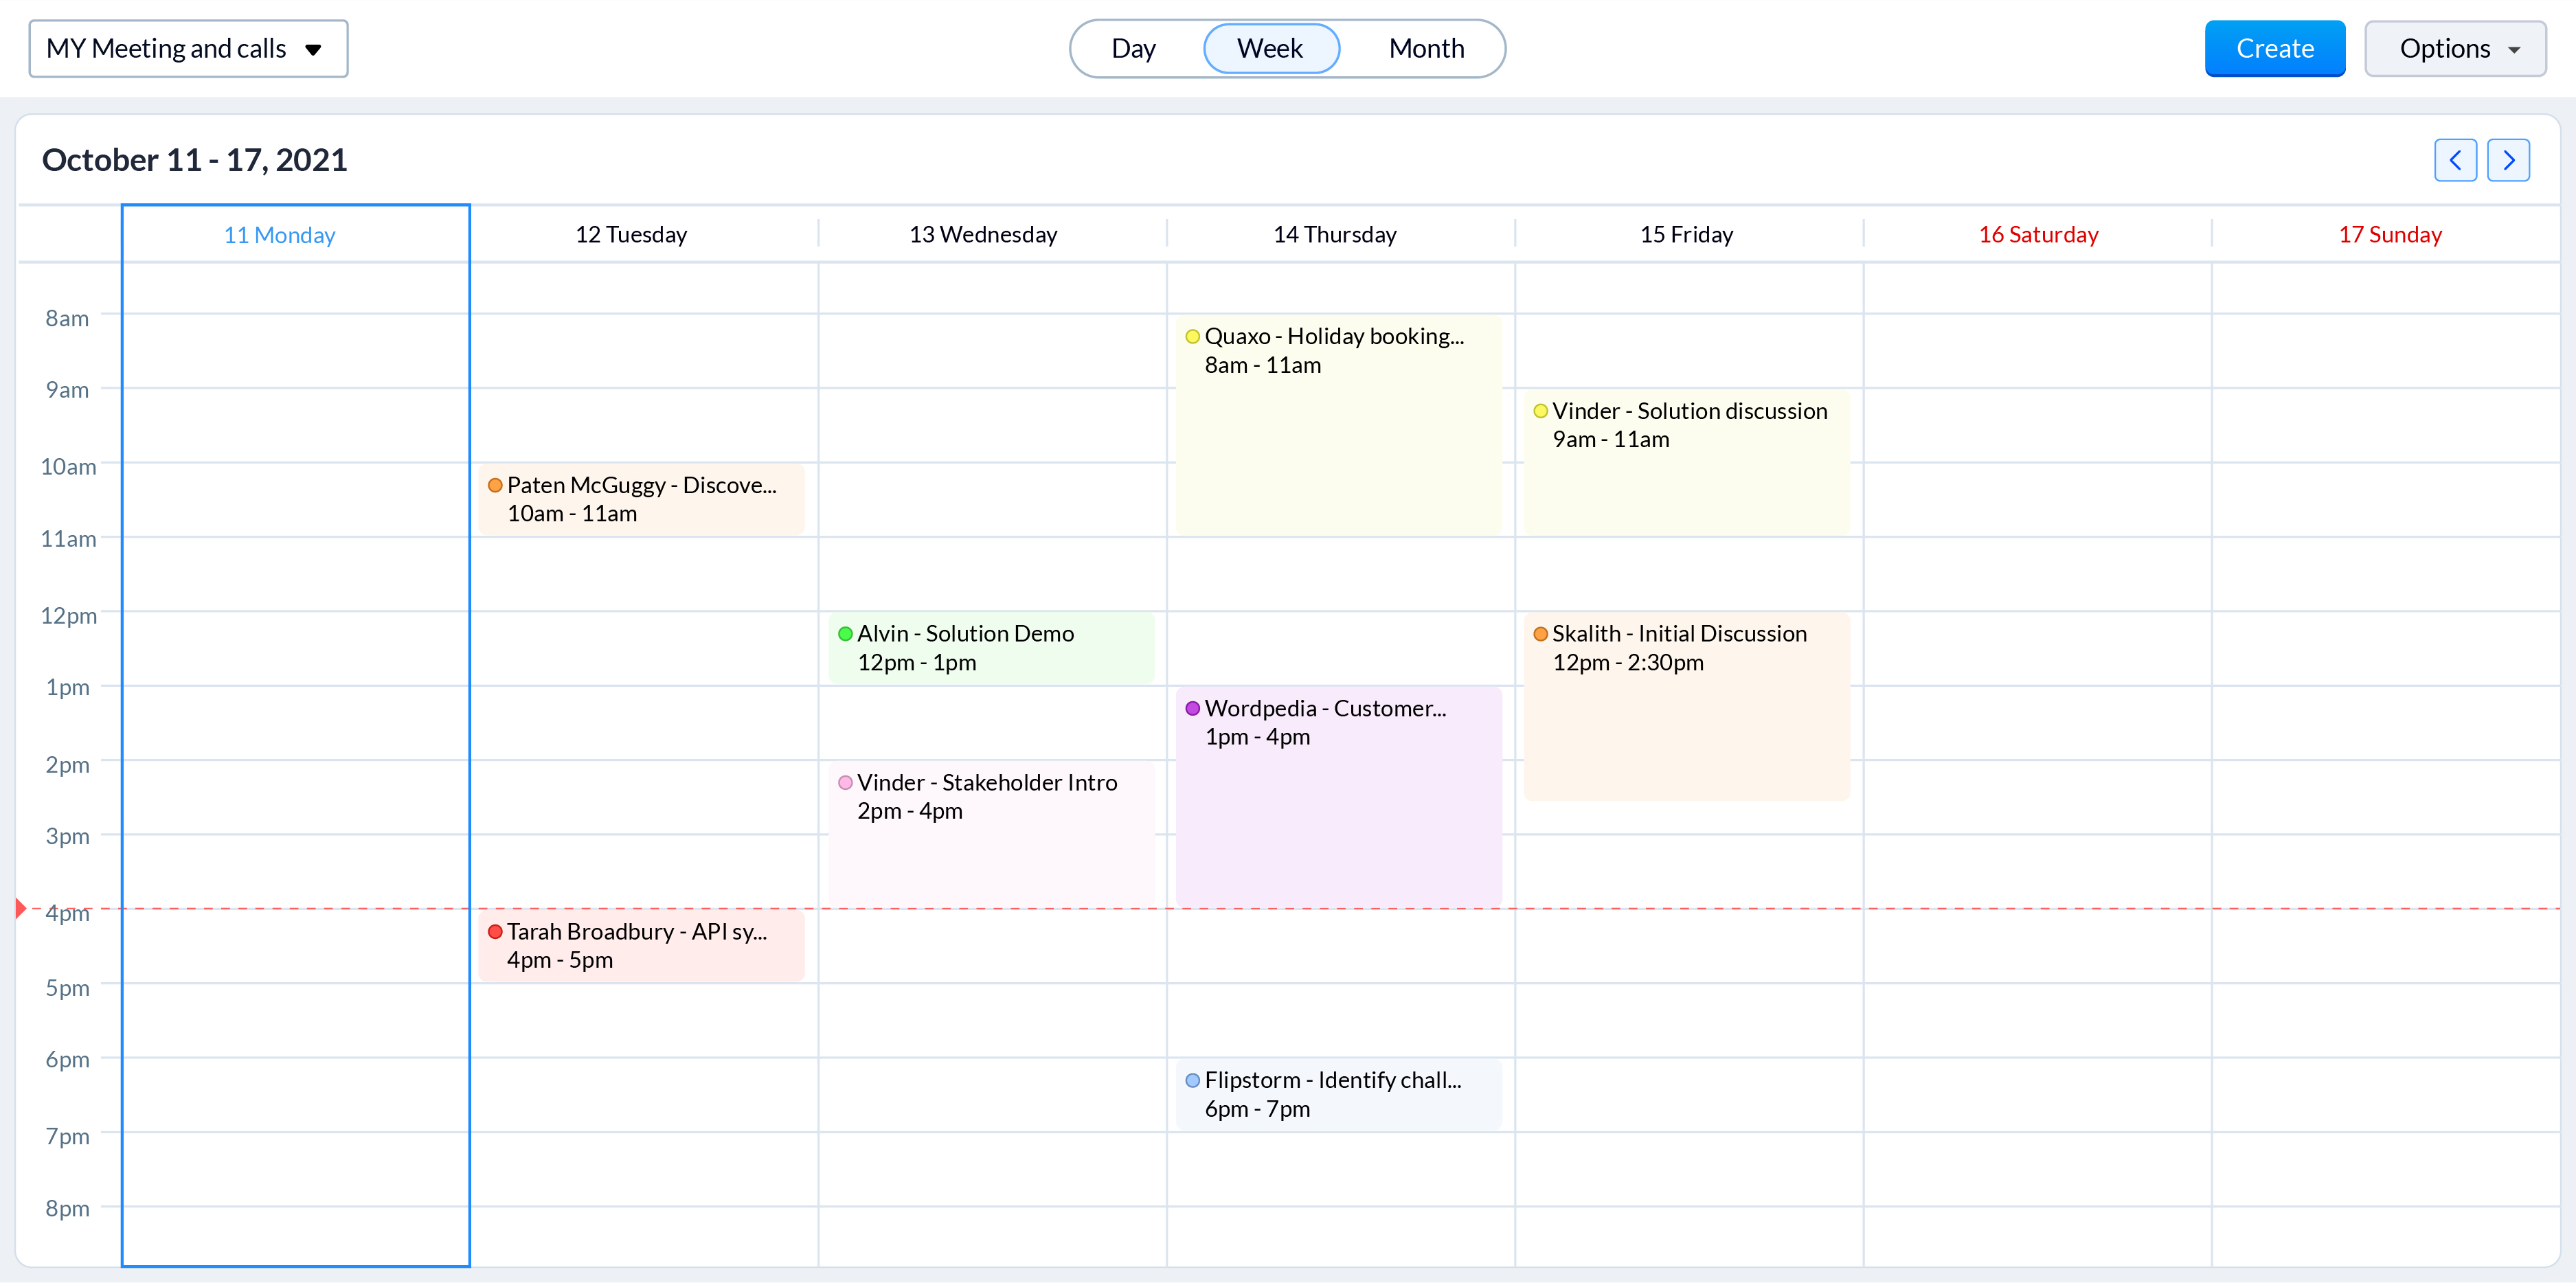
Task: Click current-time red arrow marker
Action: tap(21, 908)
